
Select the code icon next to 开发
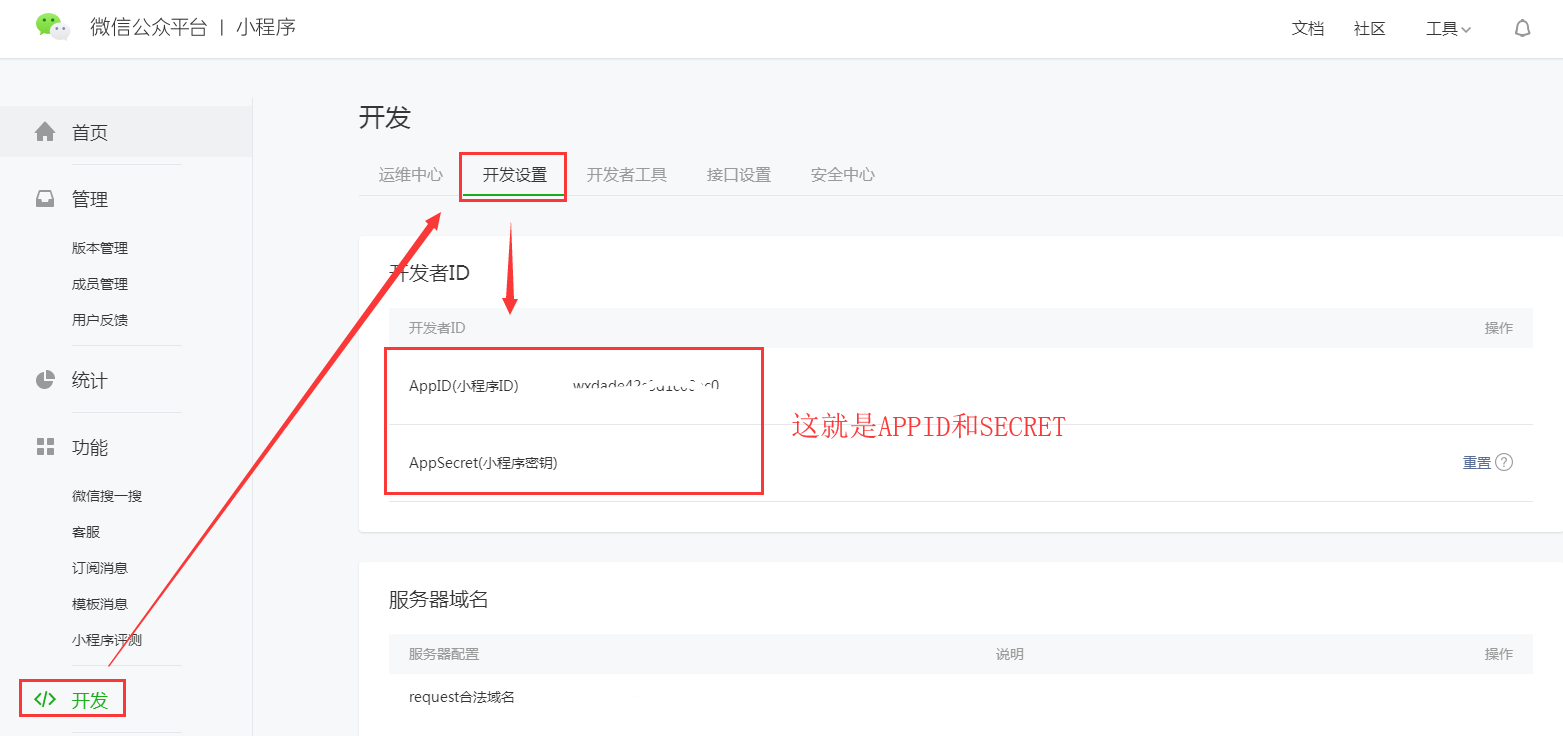(x=45, y=699)
